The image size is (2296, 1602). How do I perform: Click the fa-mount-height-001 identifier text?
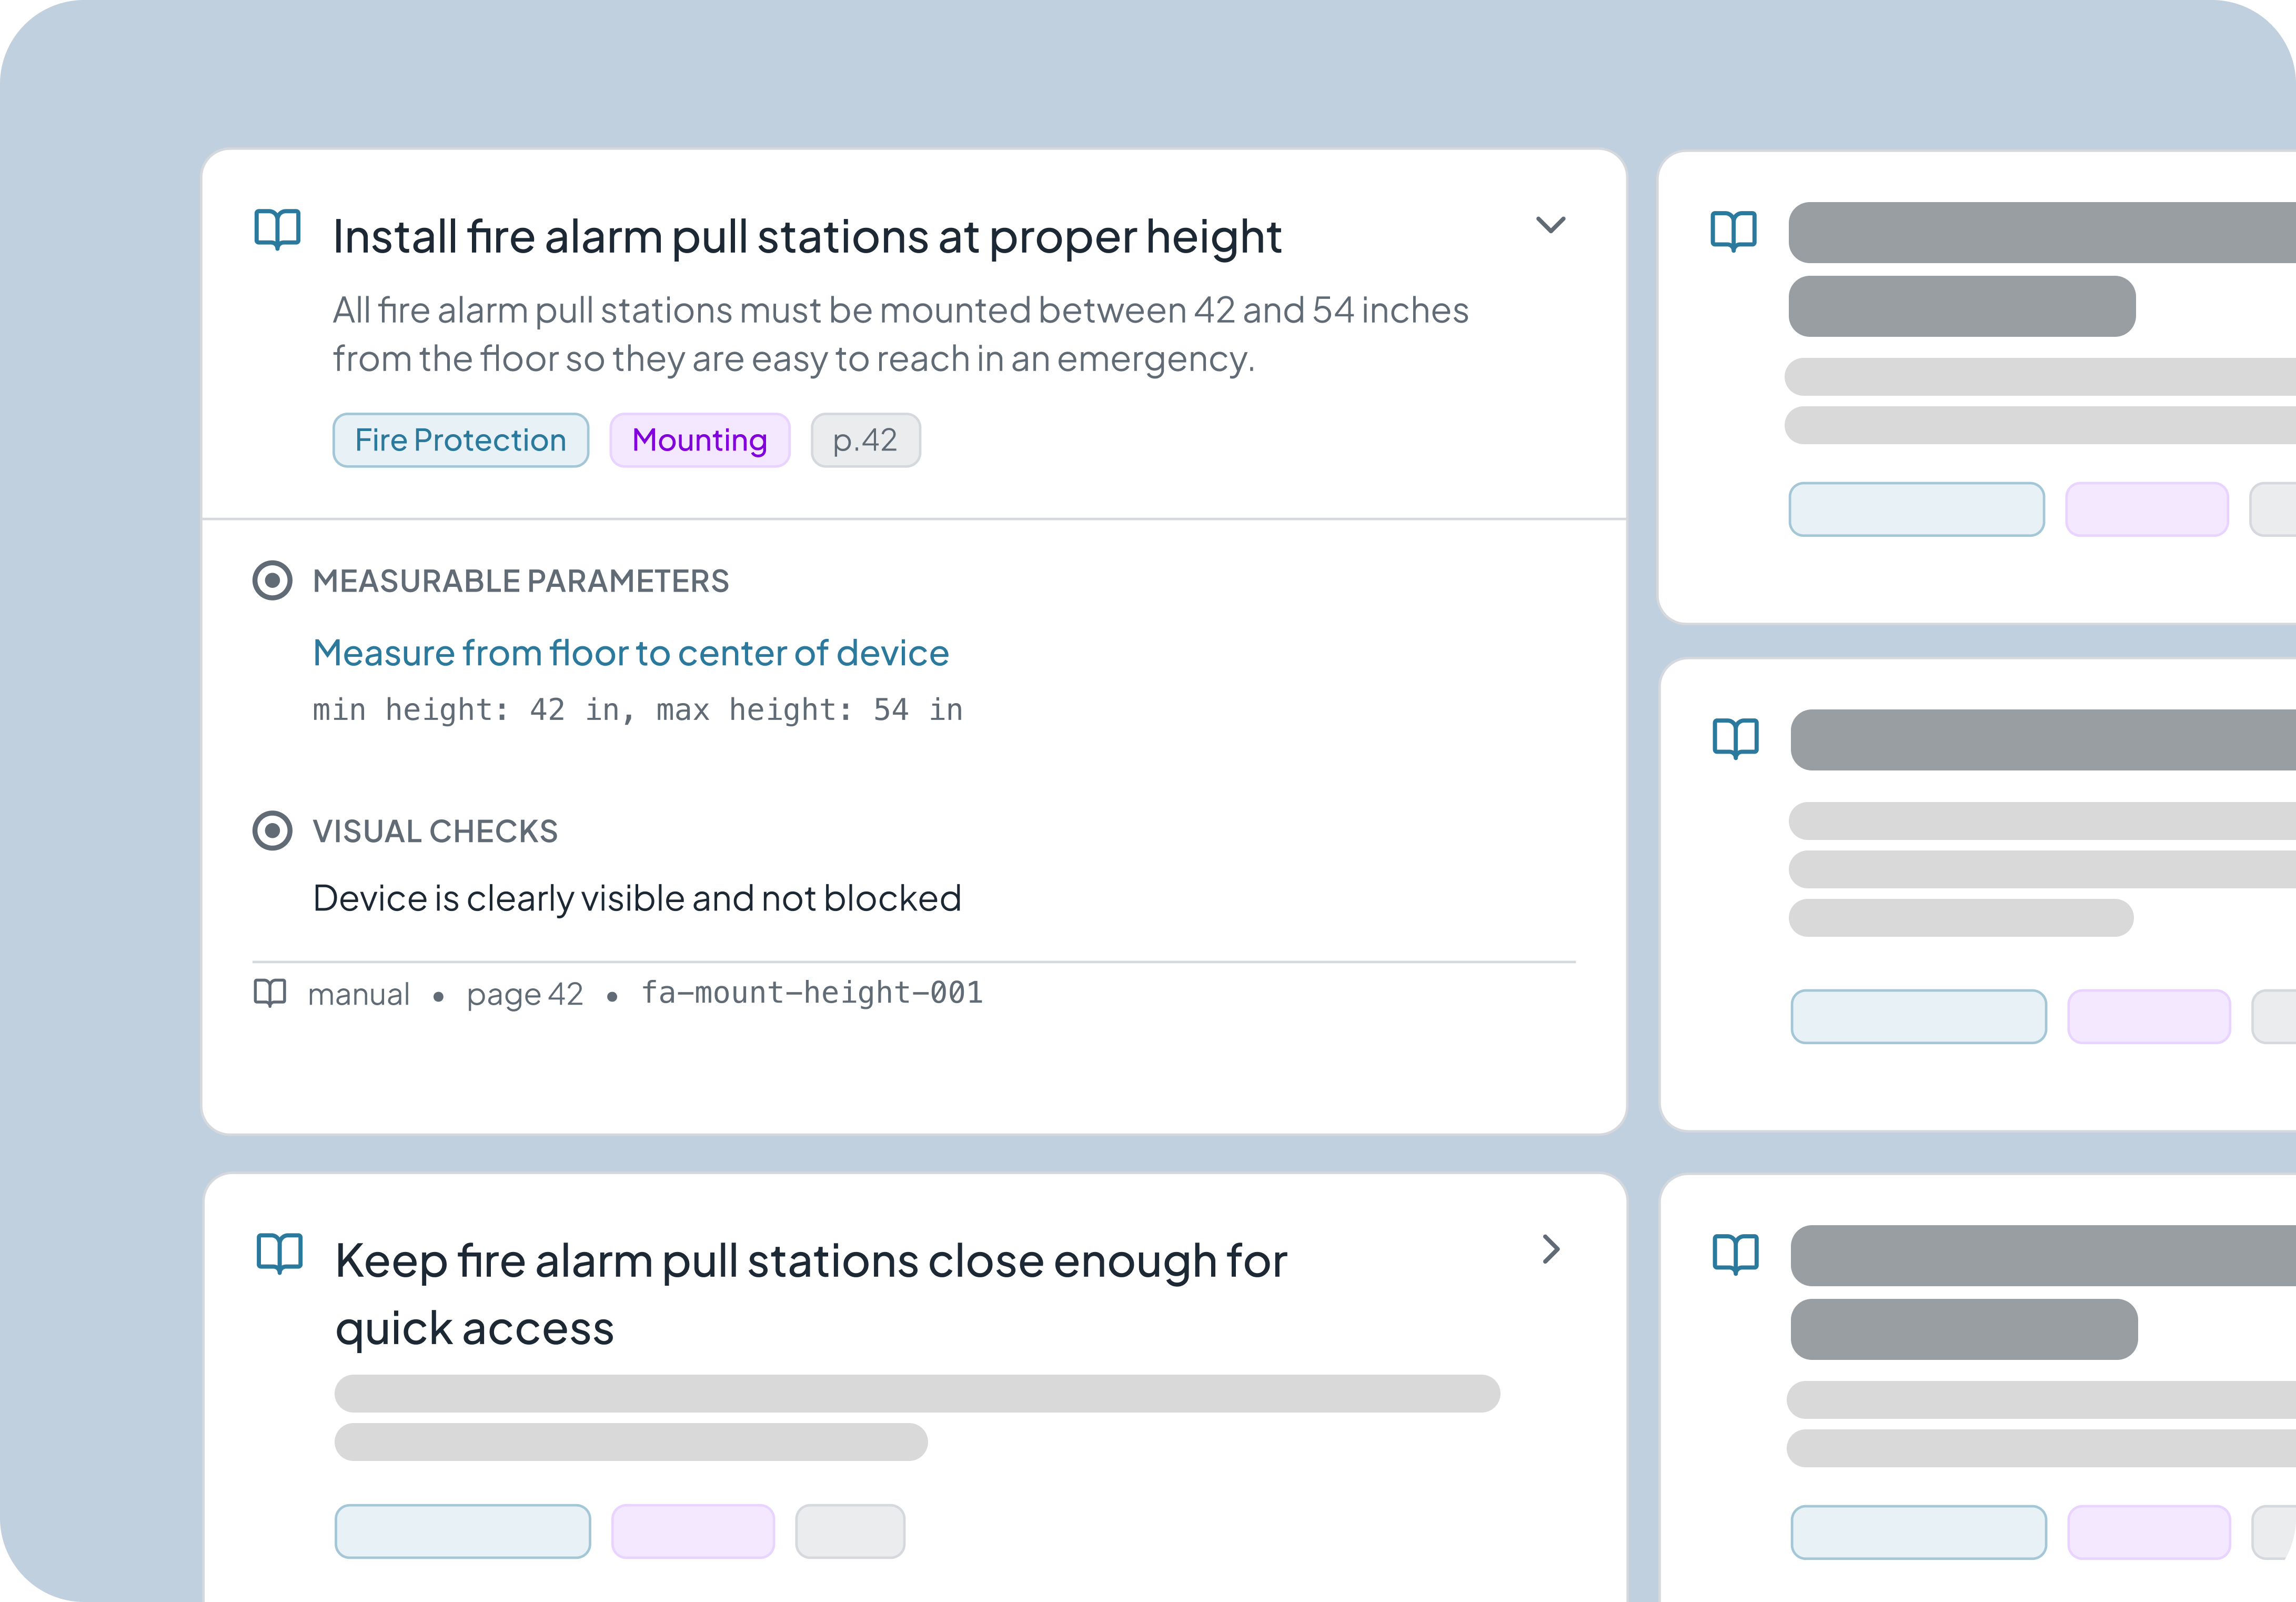[812, 993]
